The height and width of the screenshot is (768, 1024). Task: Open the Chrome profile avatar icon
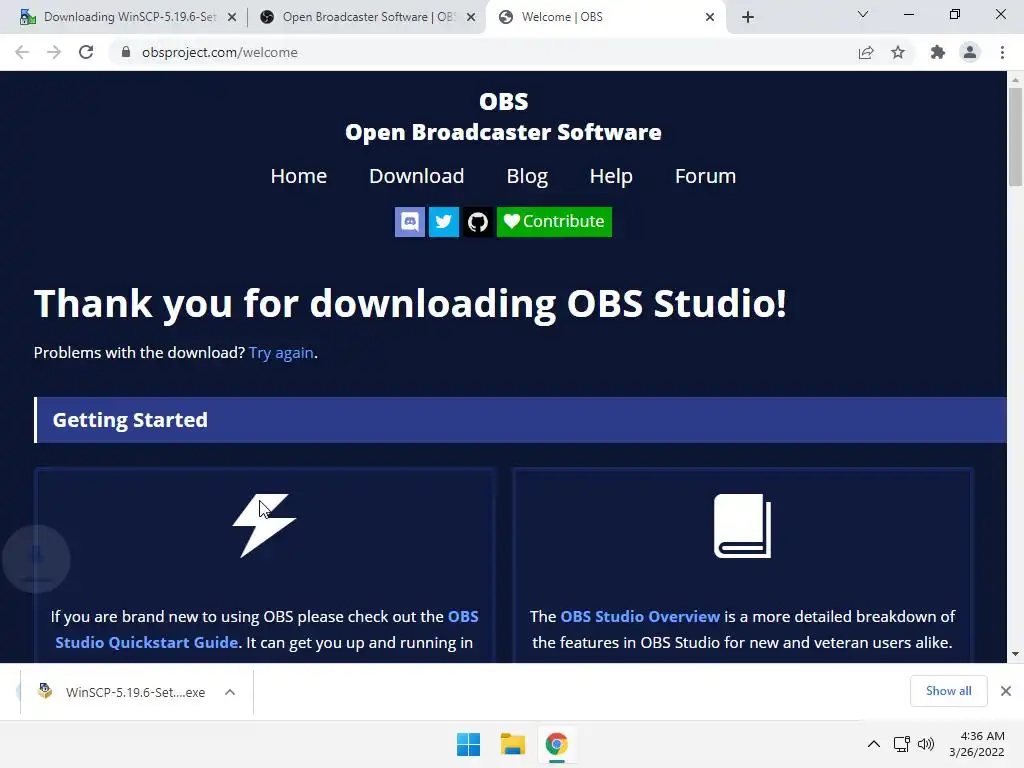coord(970,52)
